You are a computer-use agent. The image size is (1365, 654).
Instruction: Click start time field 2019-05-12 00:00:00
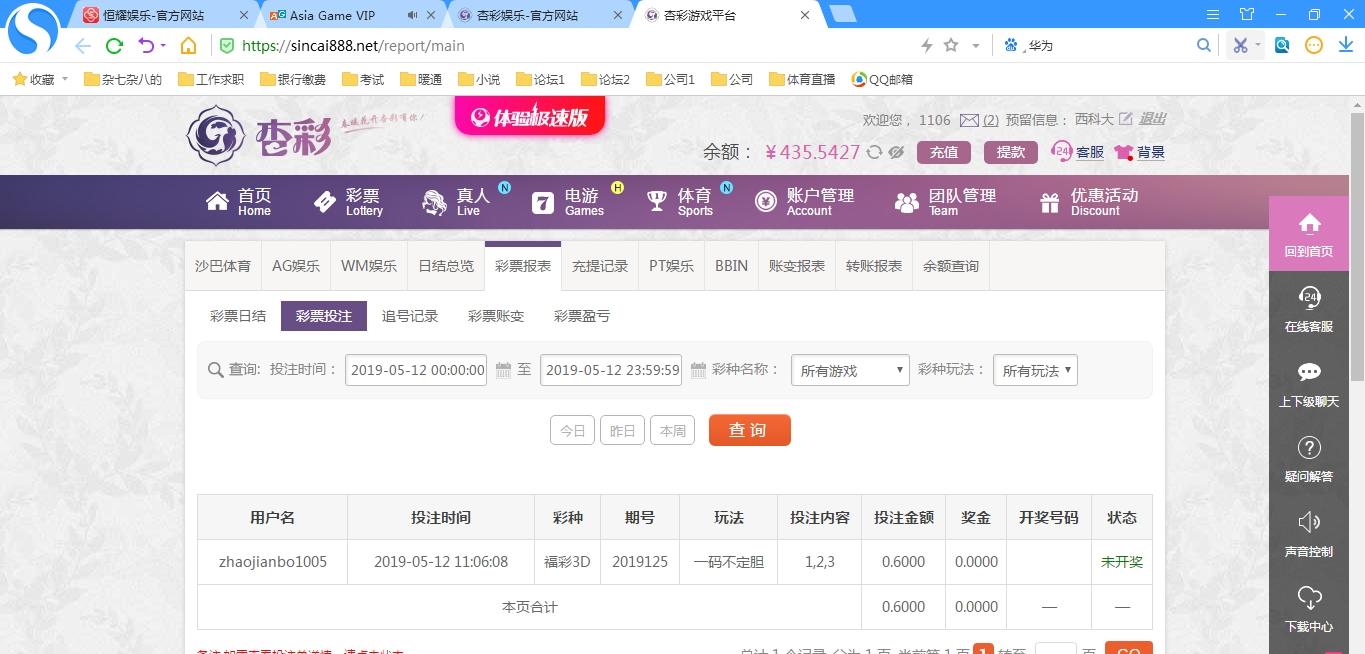(416, 370)
